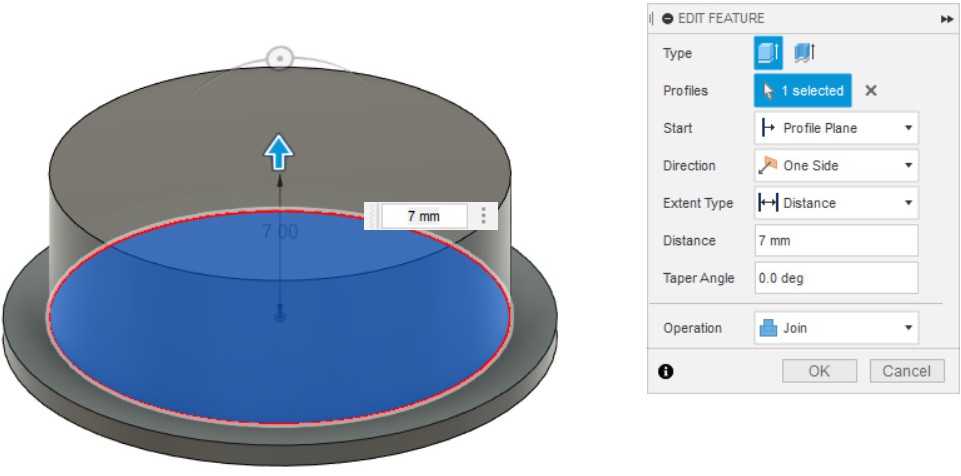This screenshot has width=961, height=476.
Task: Open the Extent Type dropdown
Action: [835, 203]
